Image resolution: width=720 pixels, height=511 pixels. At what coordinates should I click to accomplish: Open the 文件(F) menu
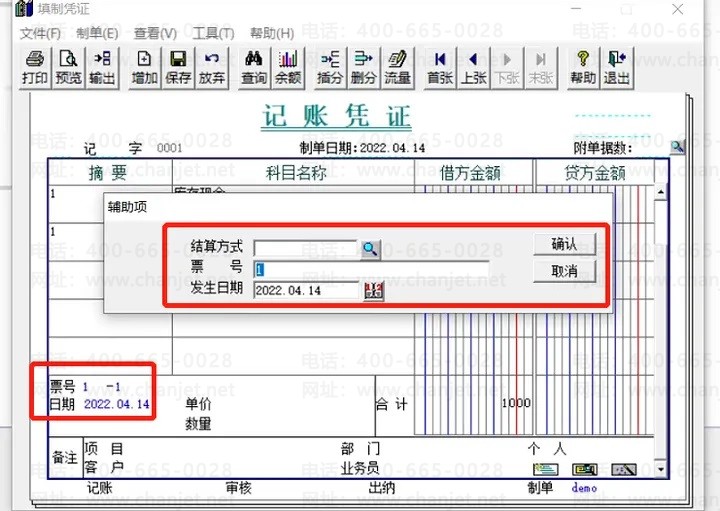tap(40, 34)
